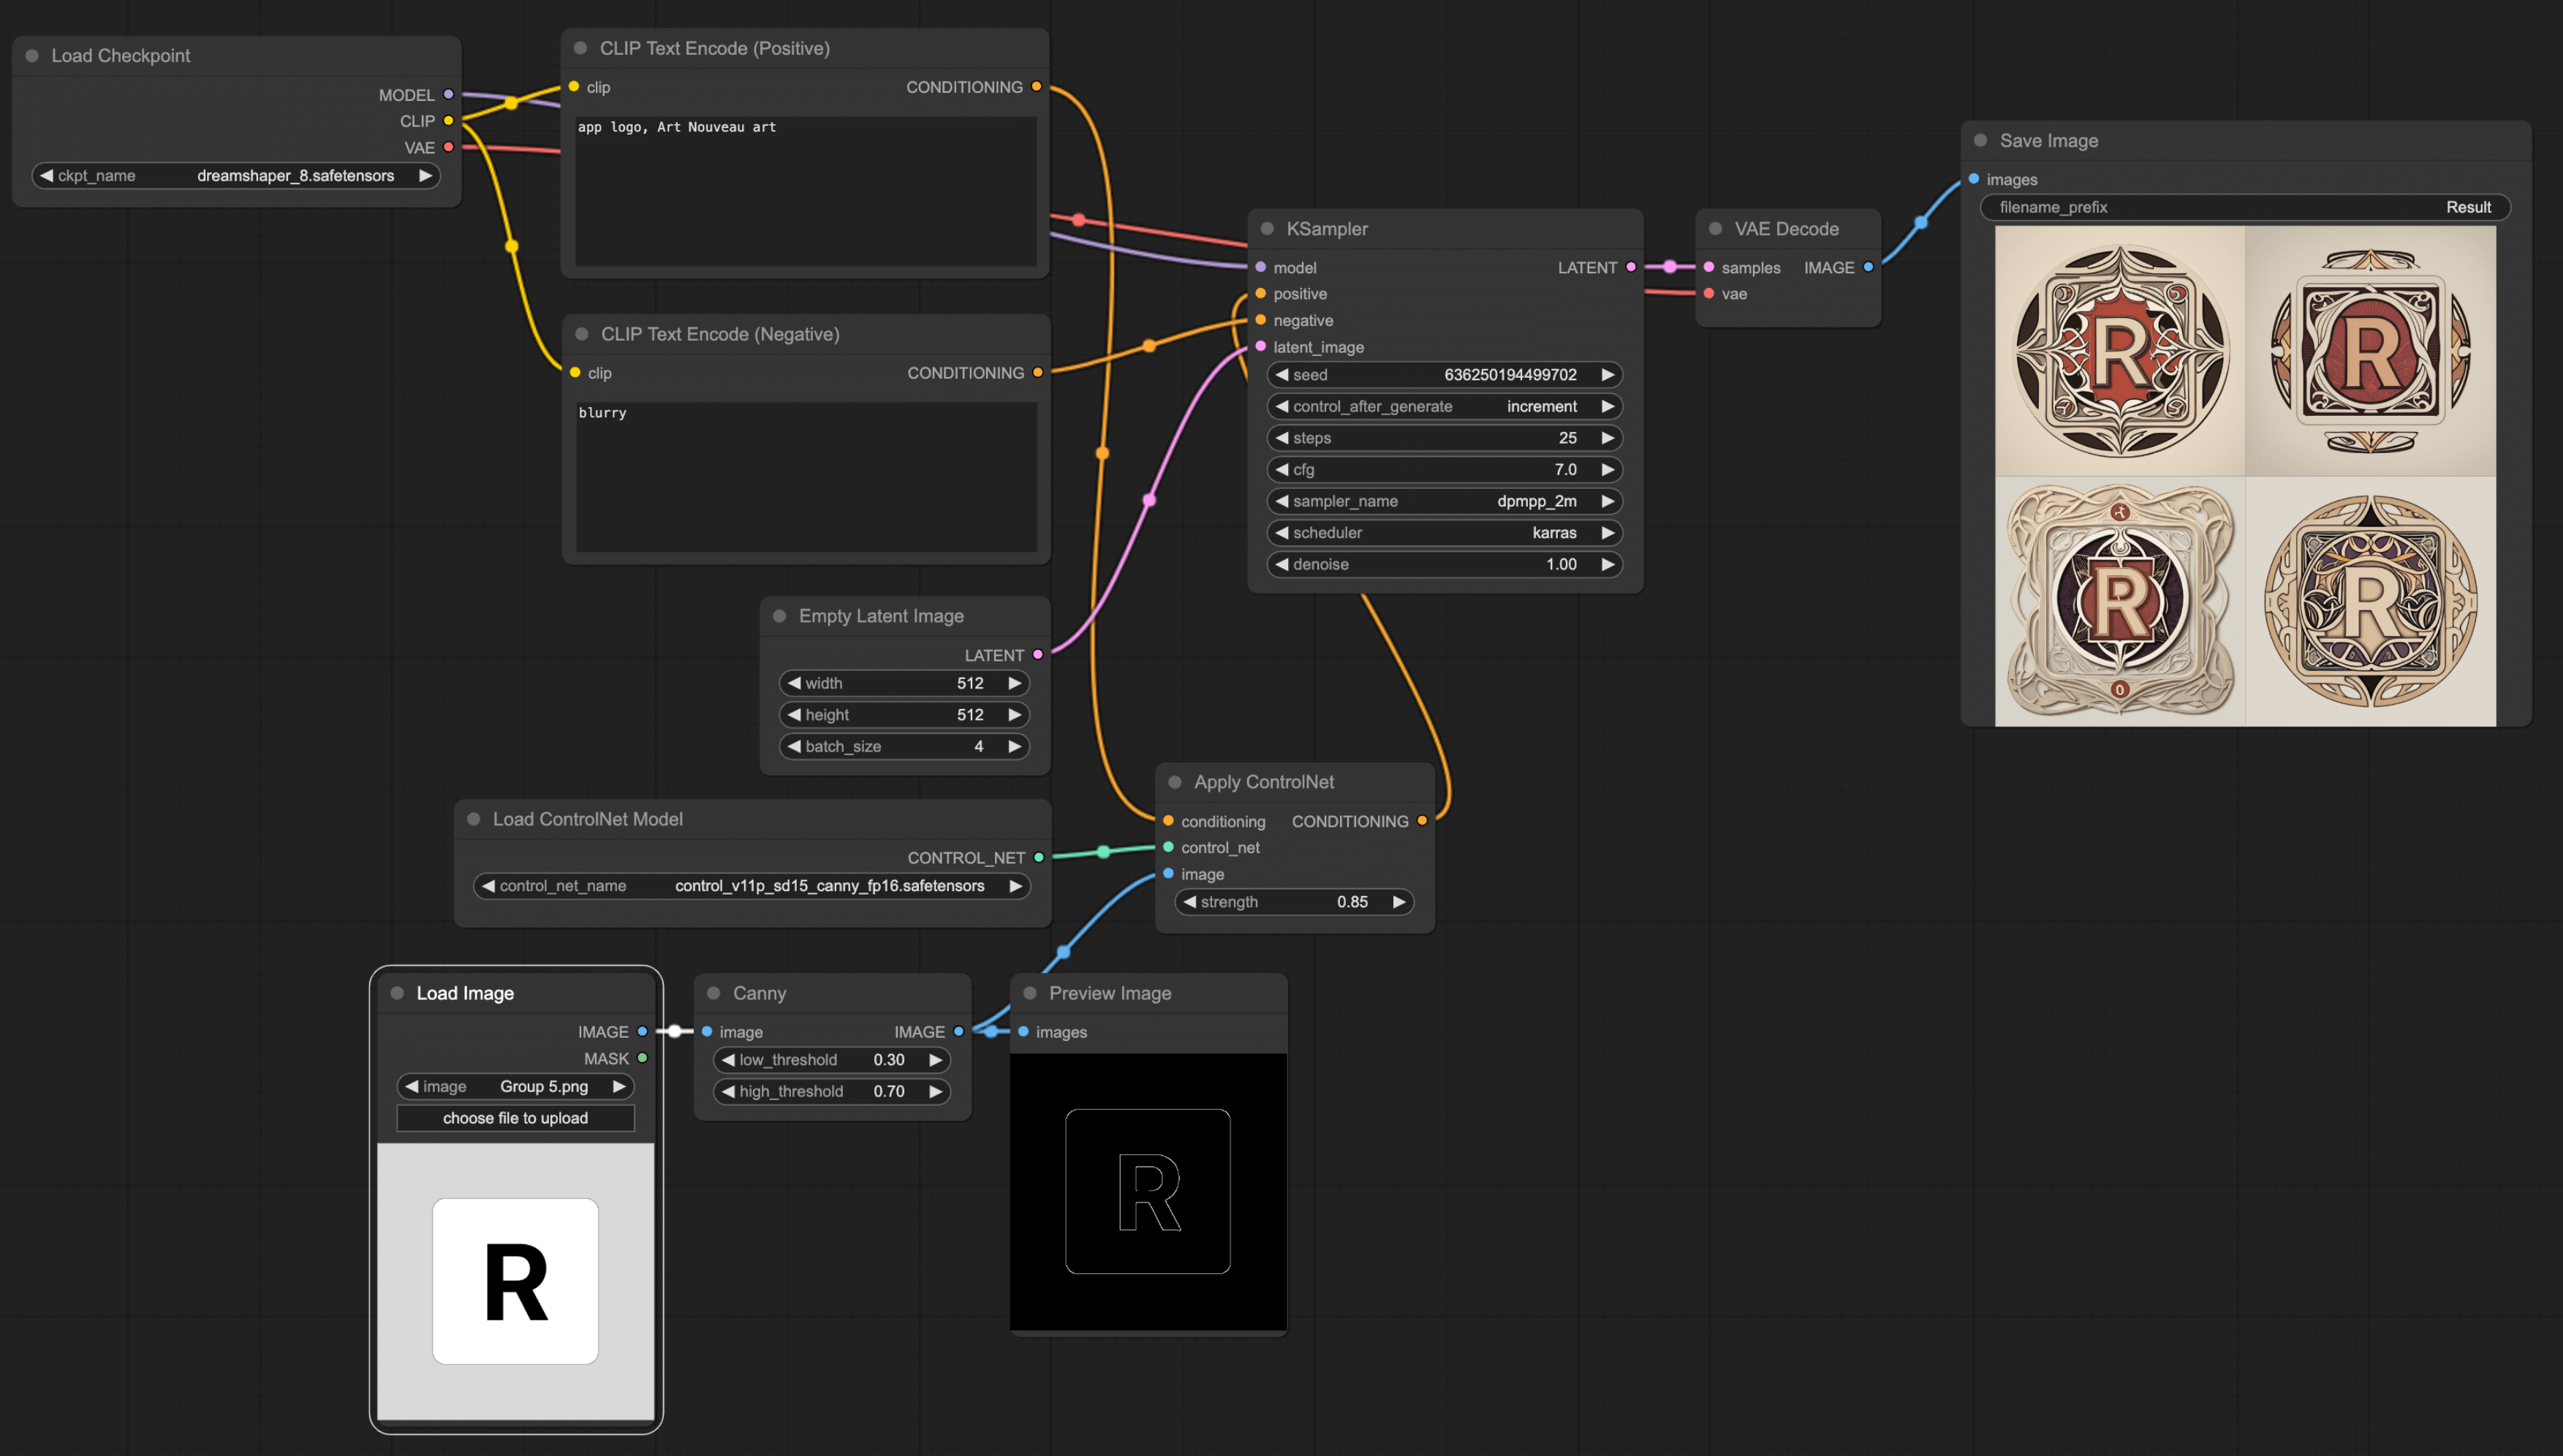
Task: Open ckpt_name dreamshaper_8 checkpoint selector
Action: [236, 176]
